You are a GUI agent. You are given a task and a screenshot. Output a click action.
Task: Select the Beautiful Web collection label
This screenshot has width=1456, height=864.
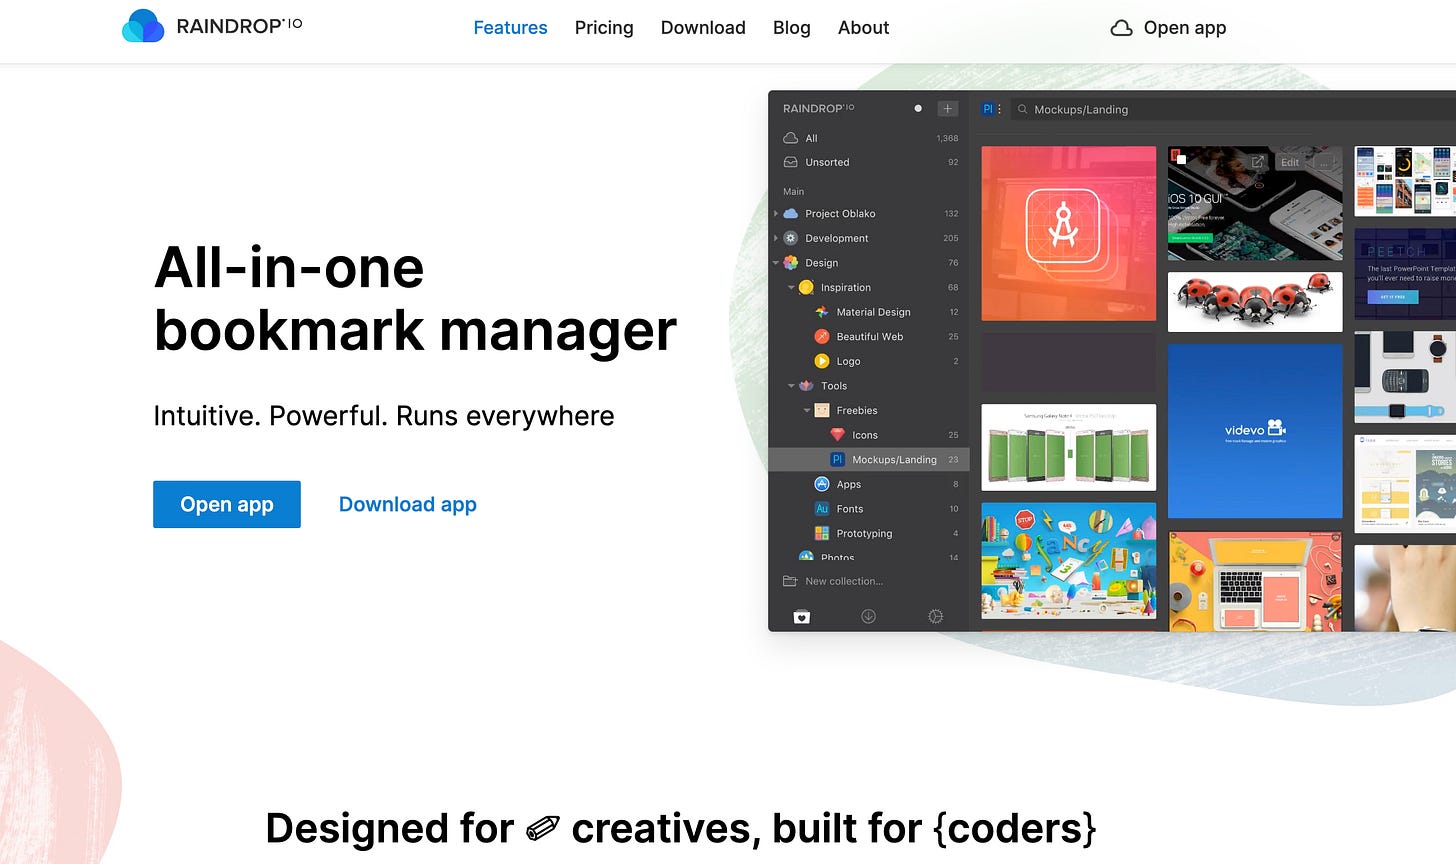(869, 337)
